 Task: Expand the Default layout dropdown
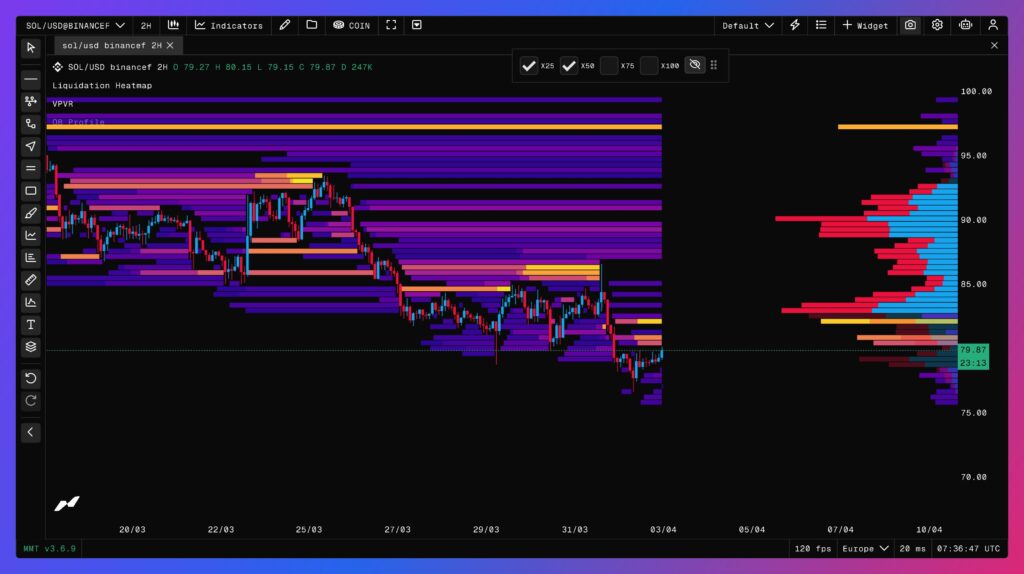pos(748,25)
